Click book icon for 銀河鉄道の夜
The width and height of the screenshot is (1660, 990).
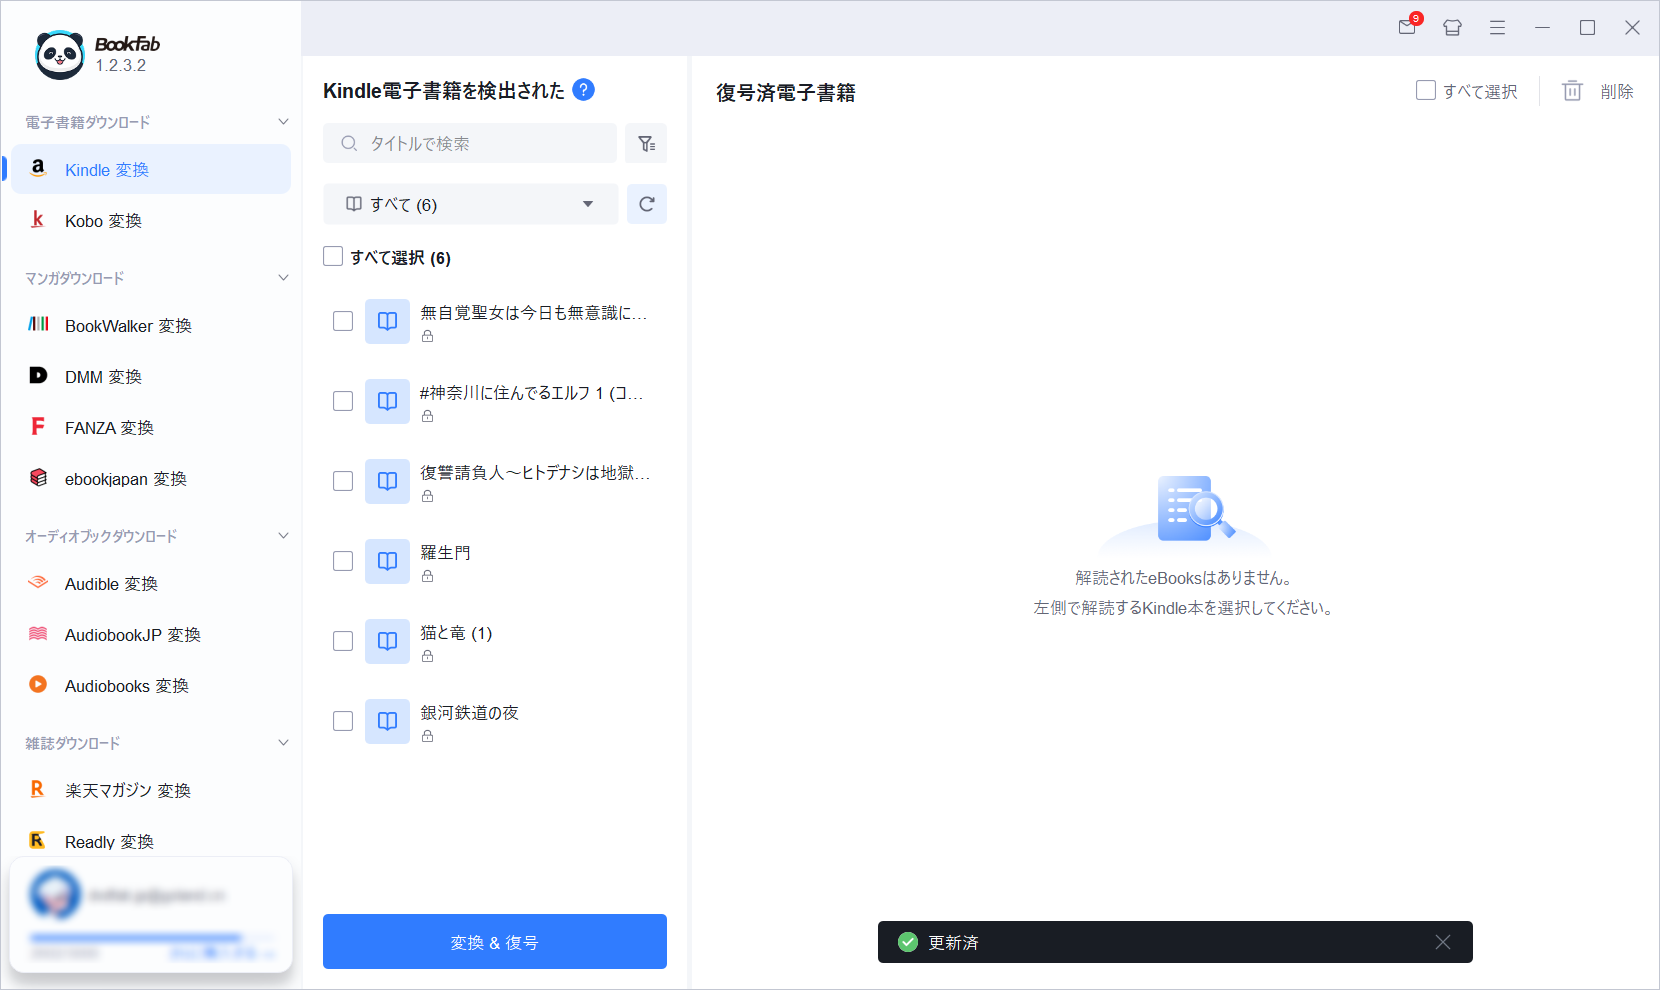click(387, 721)
